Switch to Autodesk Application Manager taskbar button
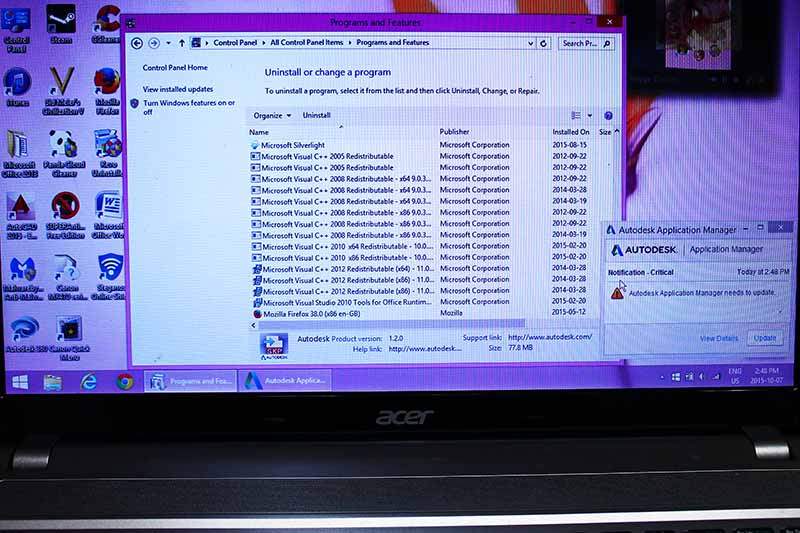The image size is (800, 533). (x=285, y=381)
